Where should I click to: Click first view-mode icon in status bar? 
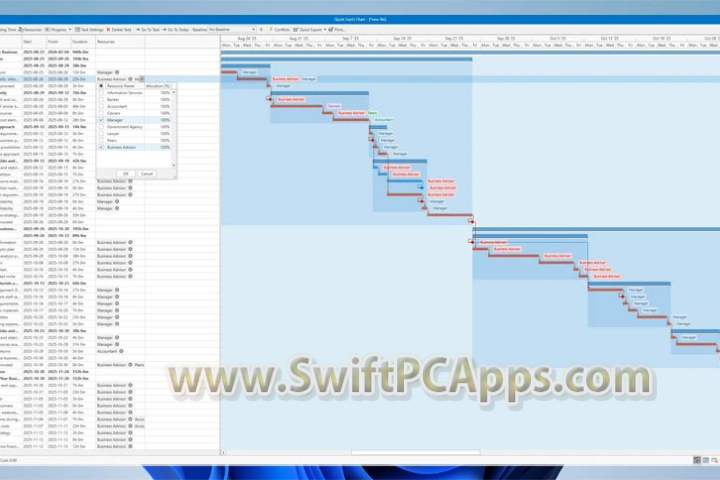tap(697, 460)
